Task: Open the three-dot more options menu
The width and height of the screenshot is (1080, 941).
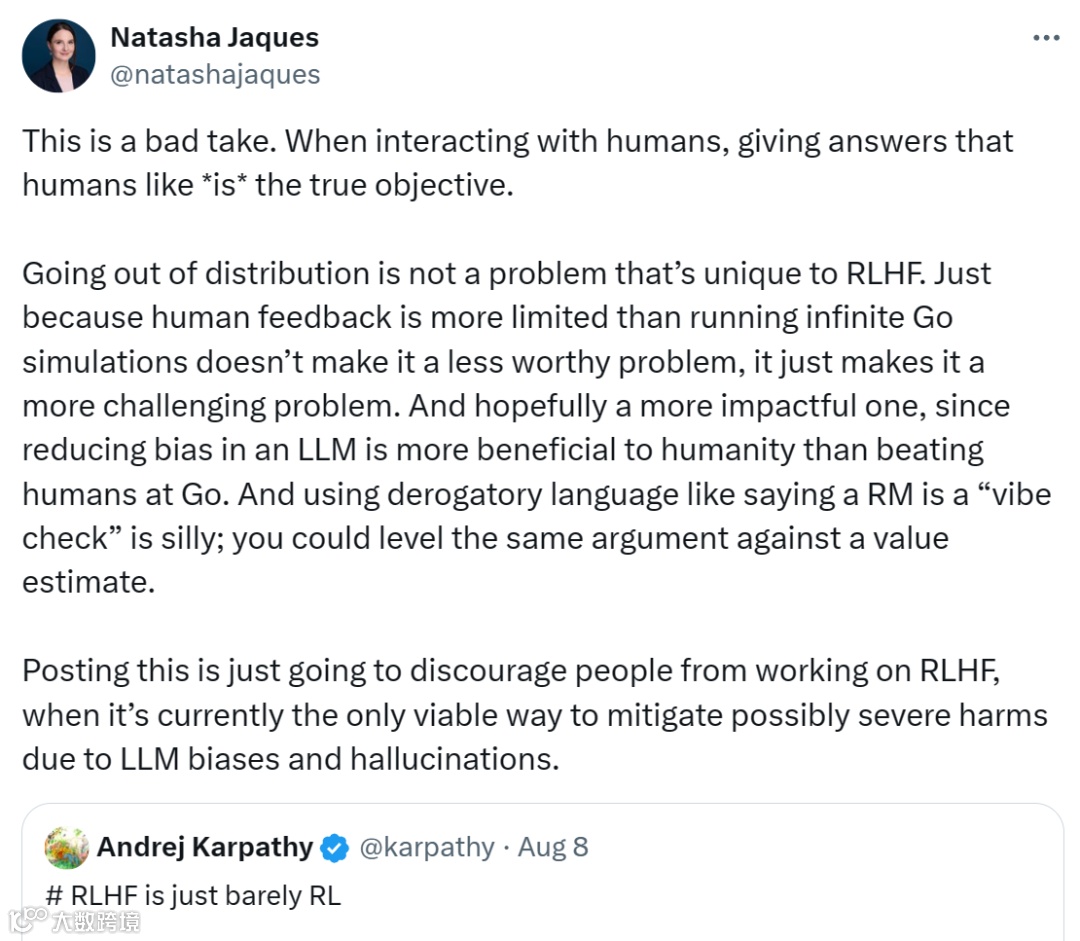Action: point(1045,38)
